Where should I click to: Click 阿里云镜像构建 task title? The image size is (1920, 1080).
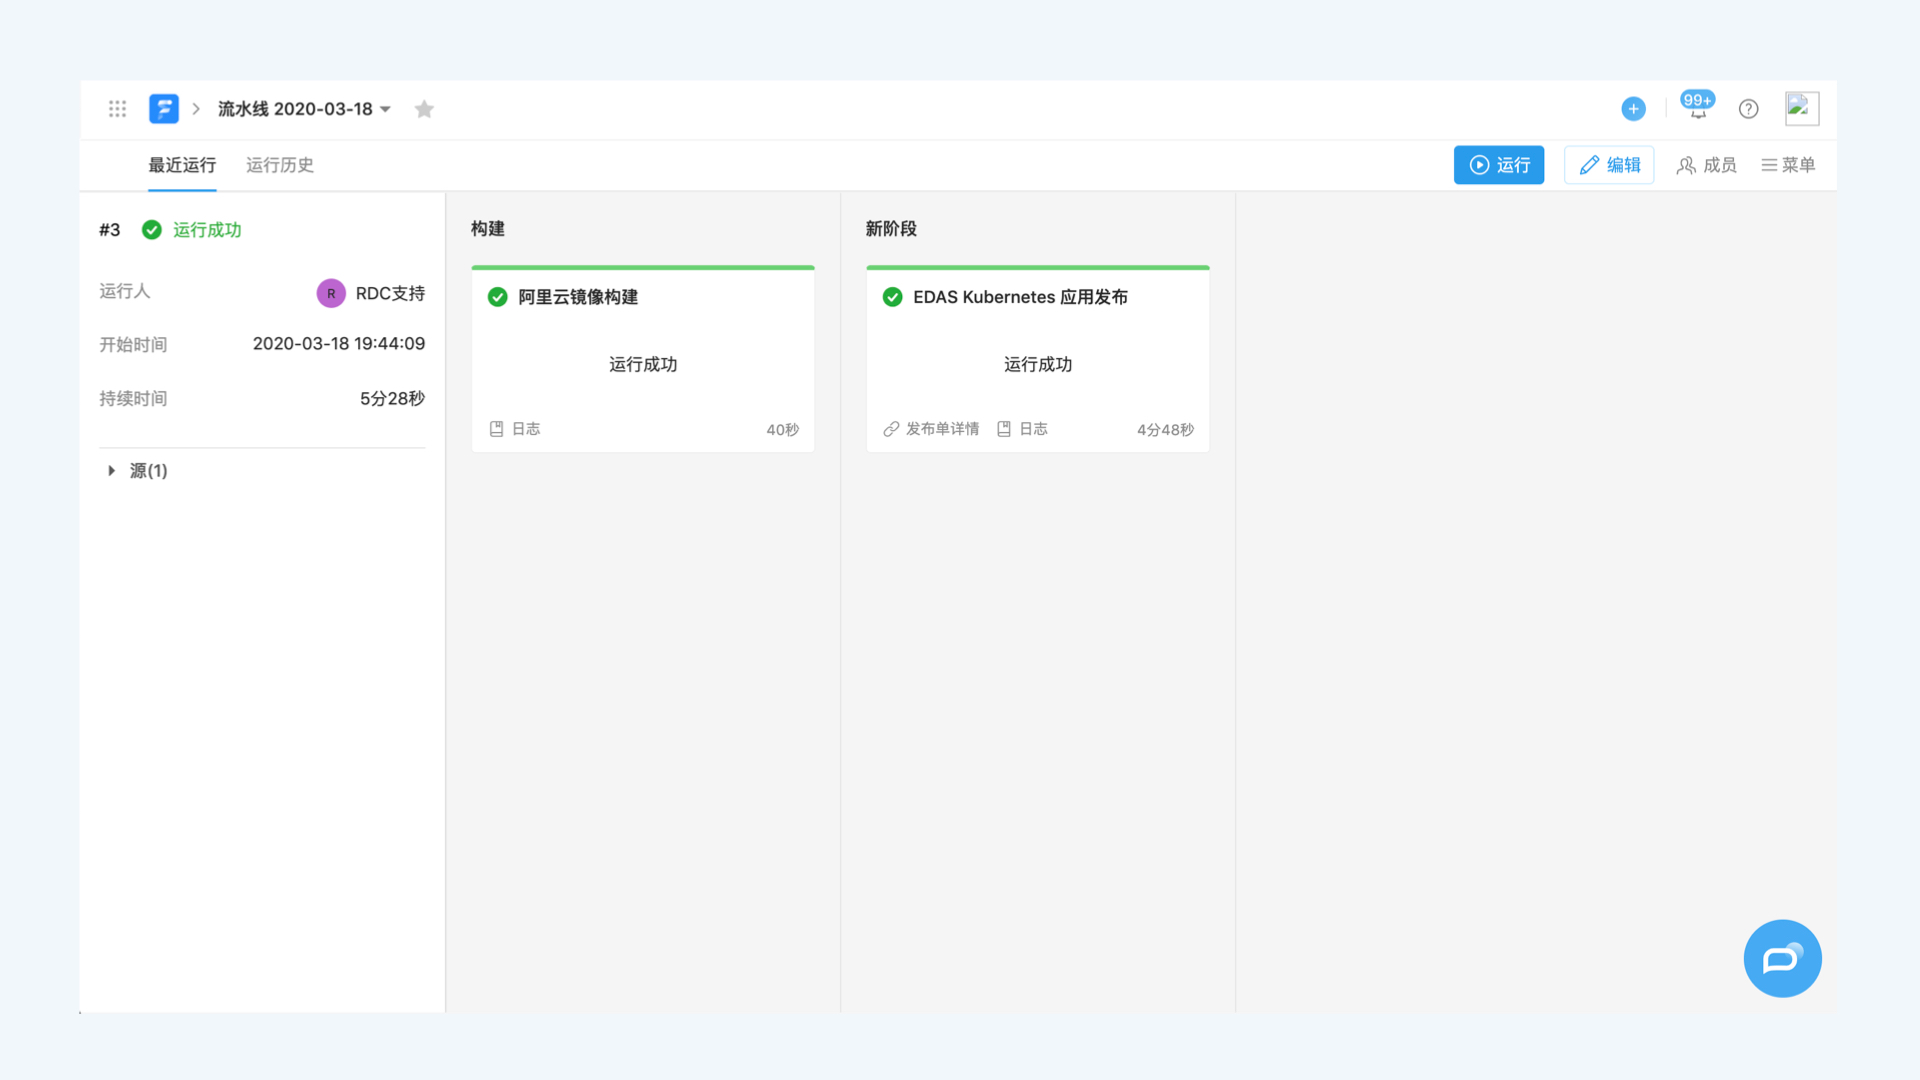(x=578, y=297)
